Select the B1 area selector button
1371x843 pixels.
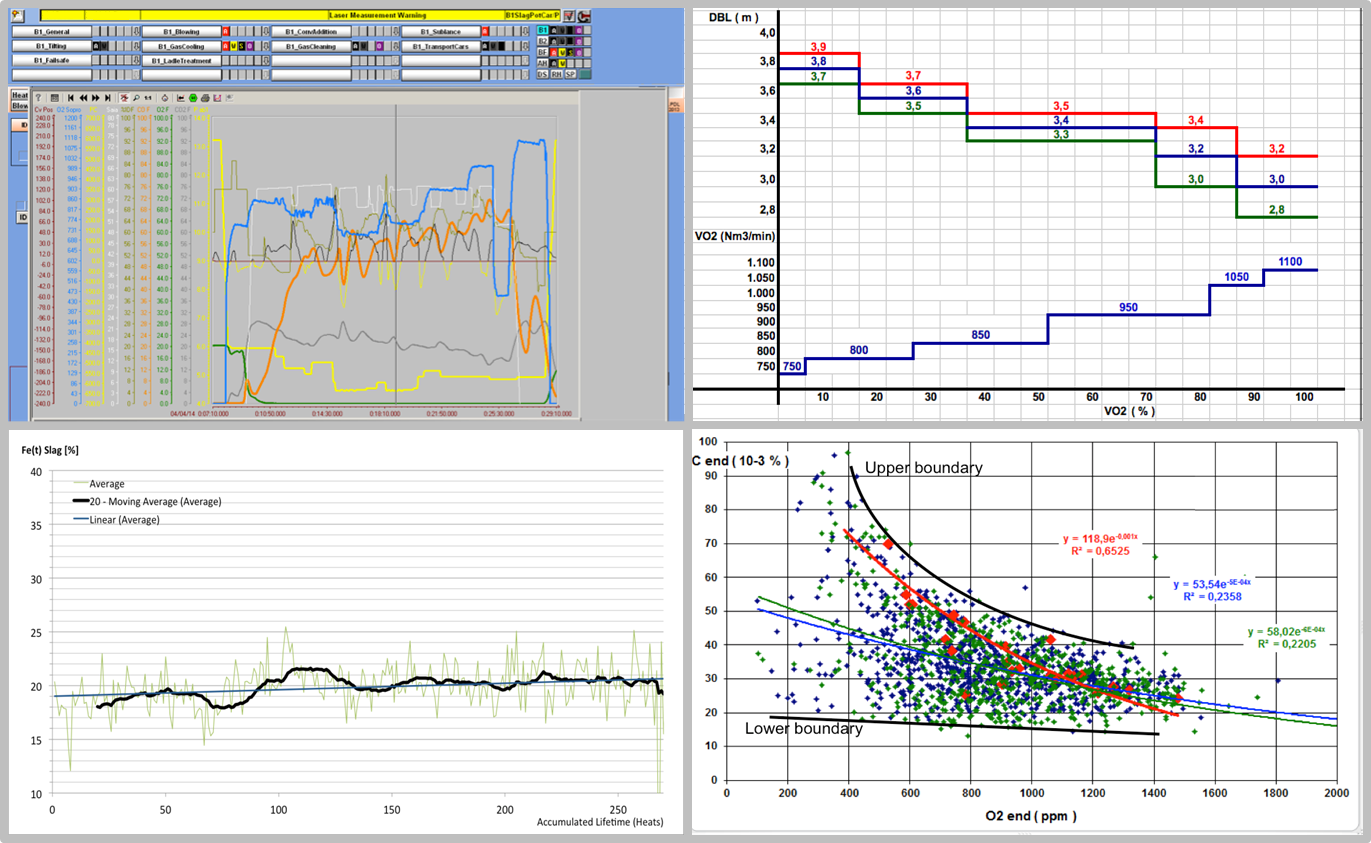click(x=542, y=30)
